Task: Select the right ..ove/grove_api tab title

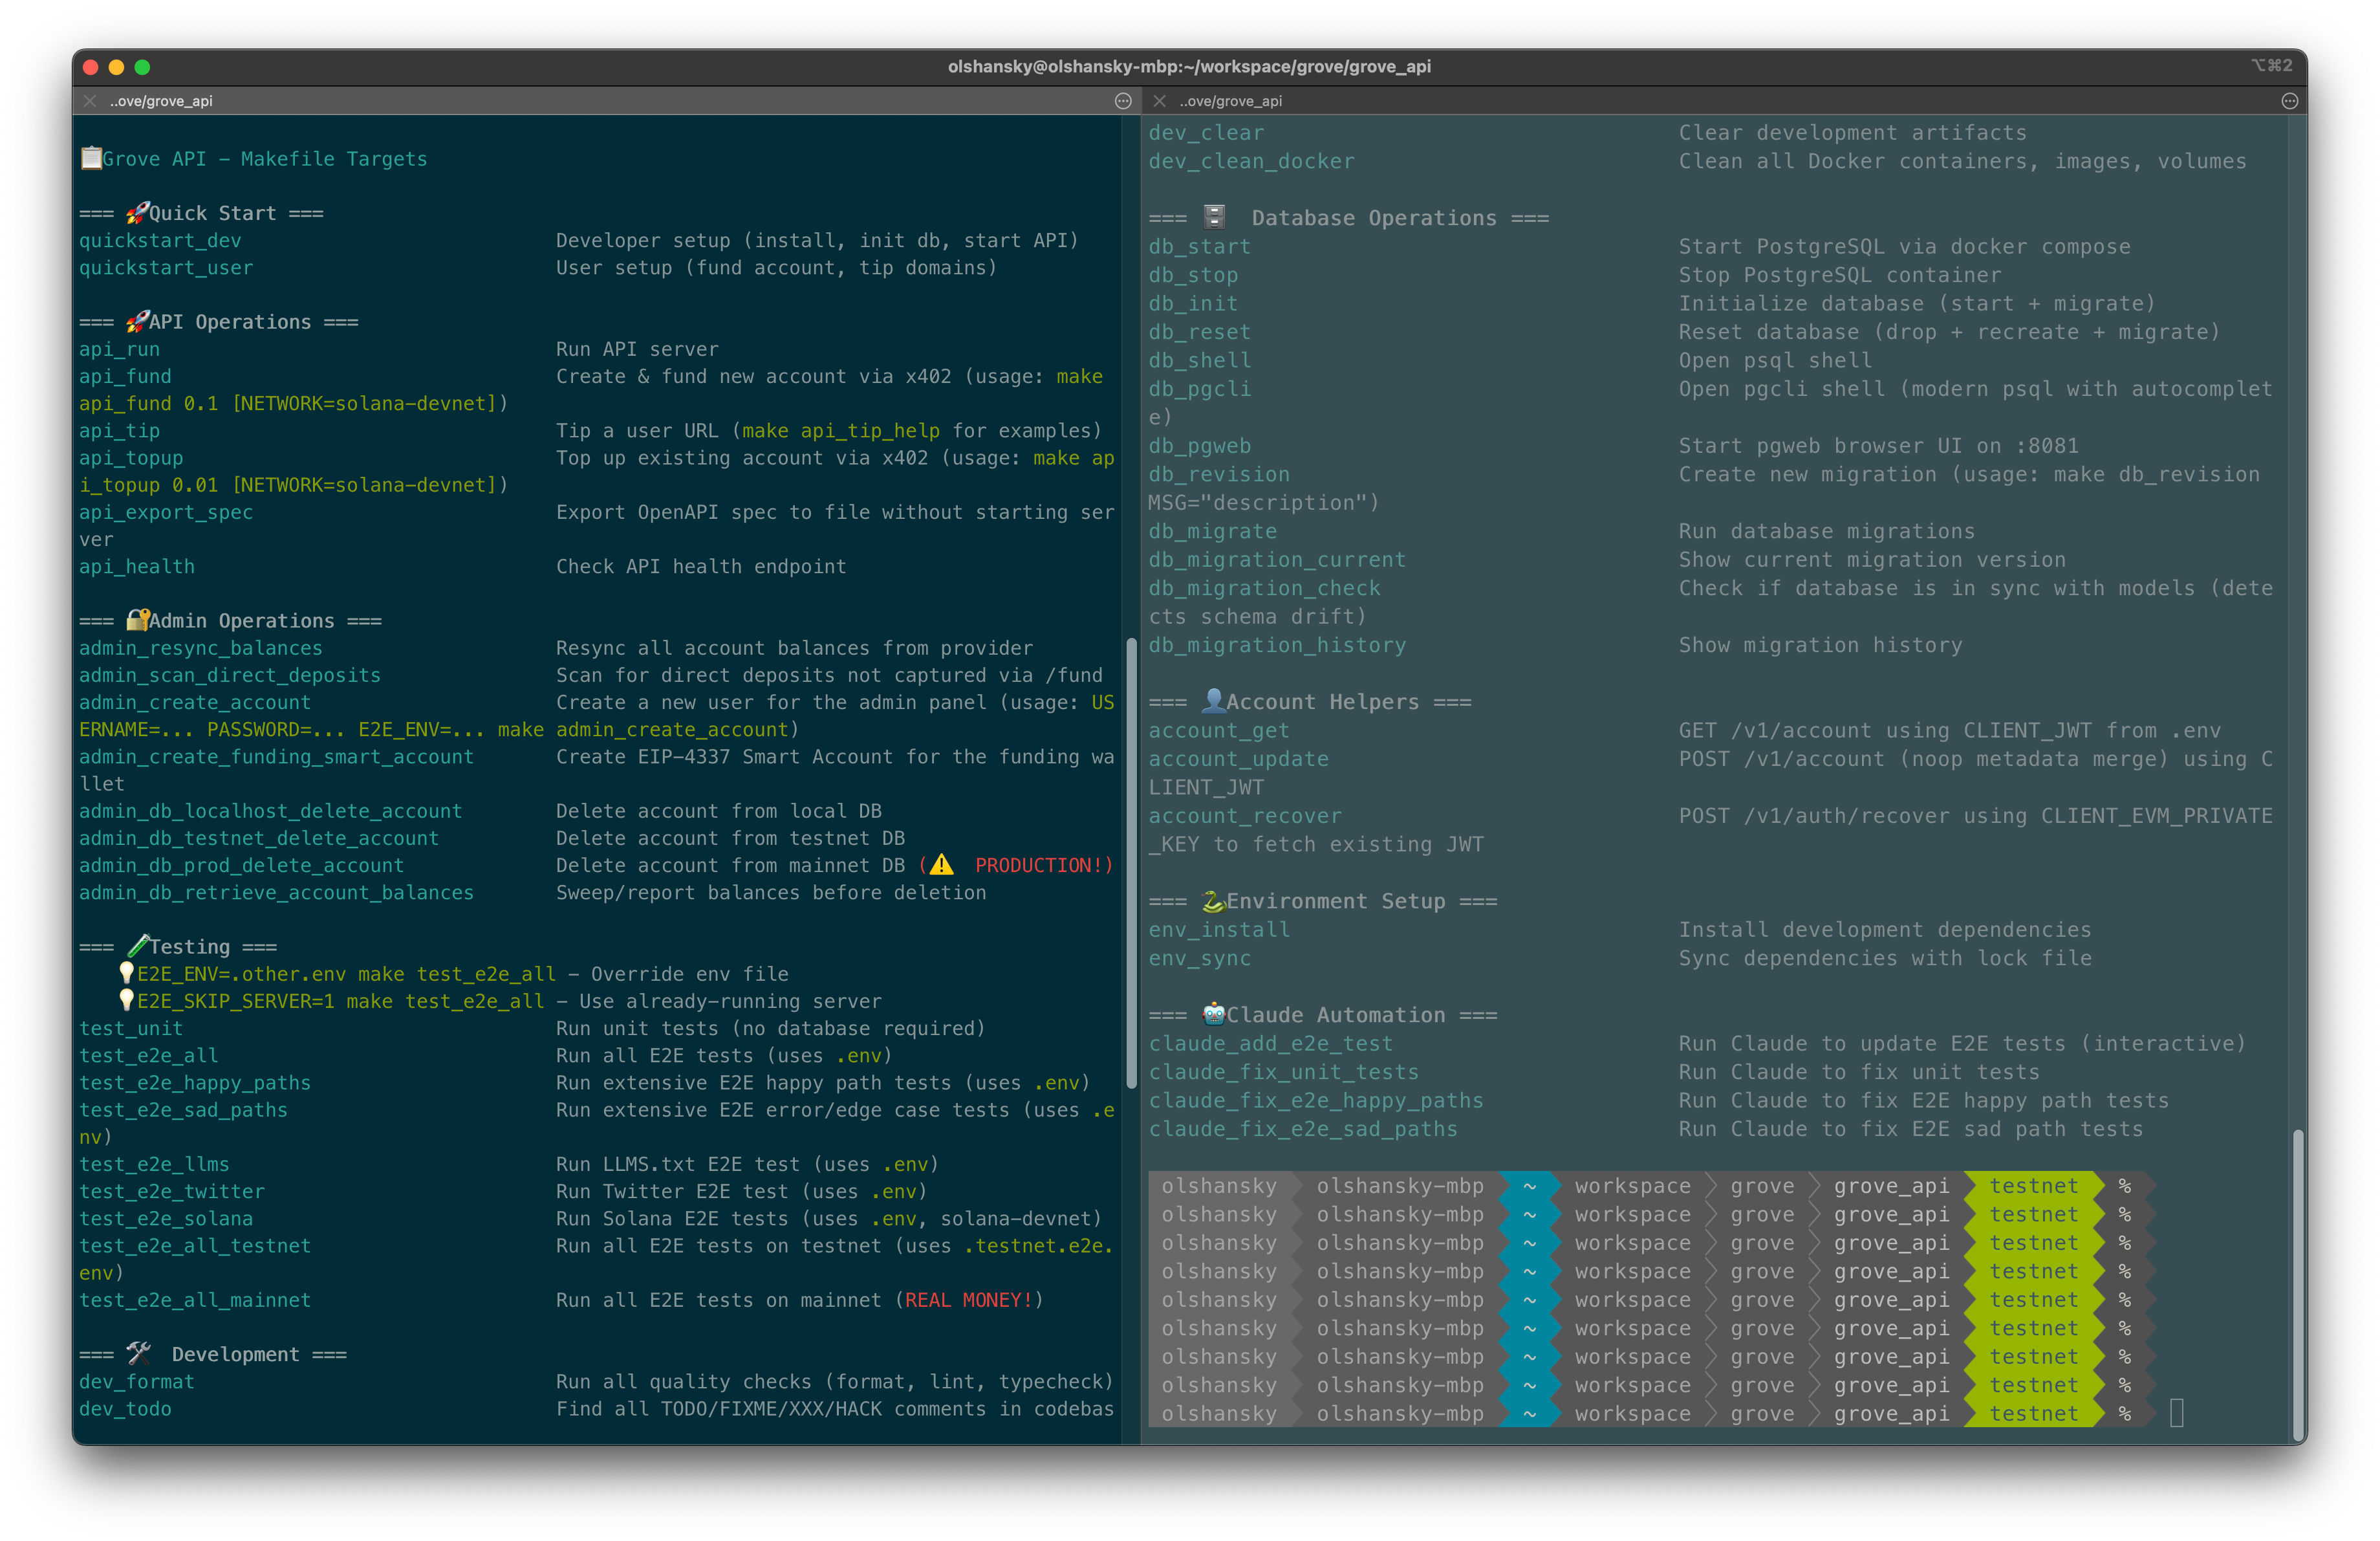Action: (x=1230, y=101)
